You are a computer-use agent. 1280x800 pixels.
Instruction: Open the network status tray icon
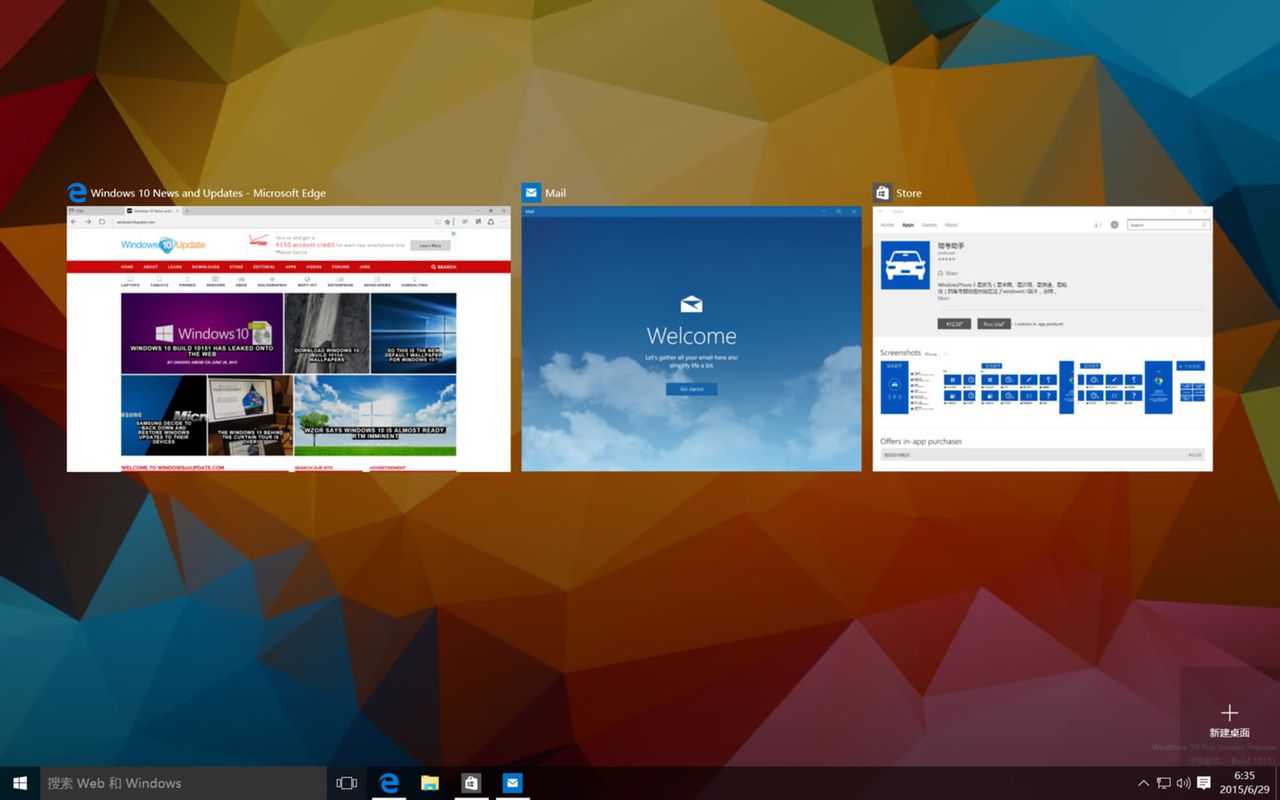coord(1164,783)
